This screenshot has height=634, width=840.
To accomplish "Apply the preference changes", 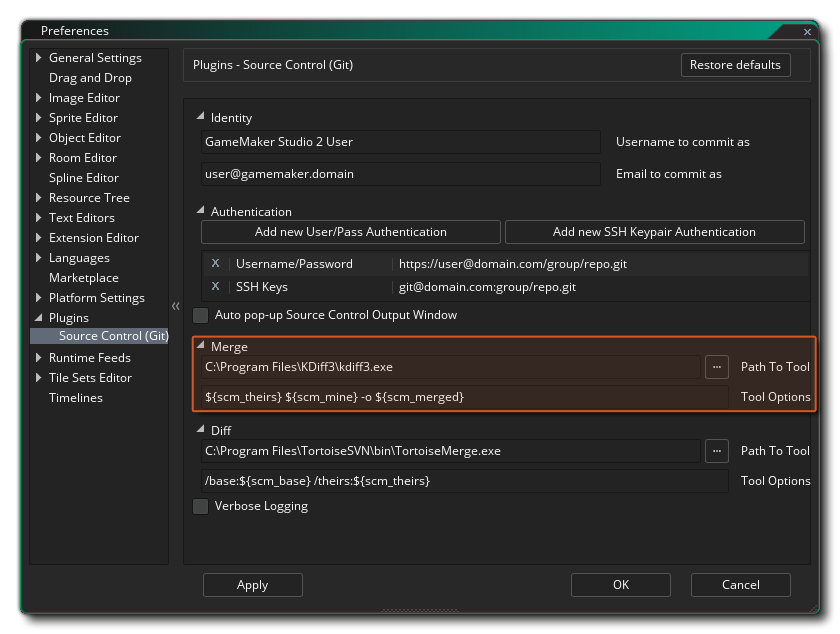I will [252, 585].
